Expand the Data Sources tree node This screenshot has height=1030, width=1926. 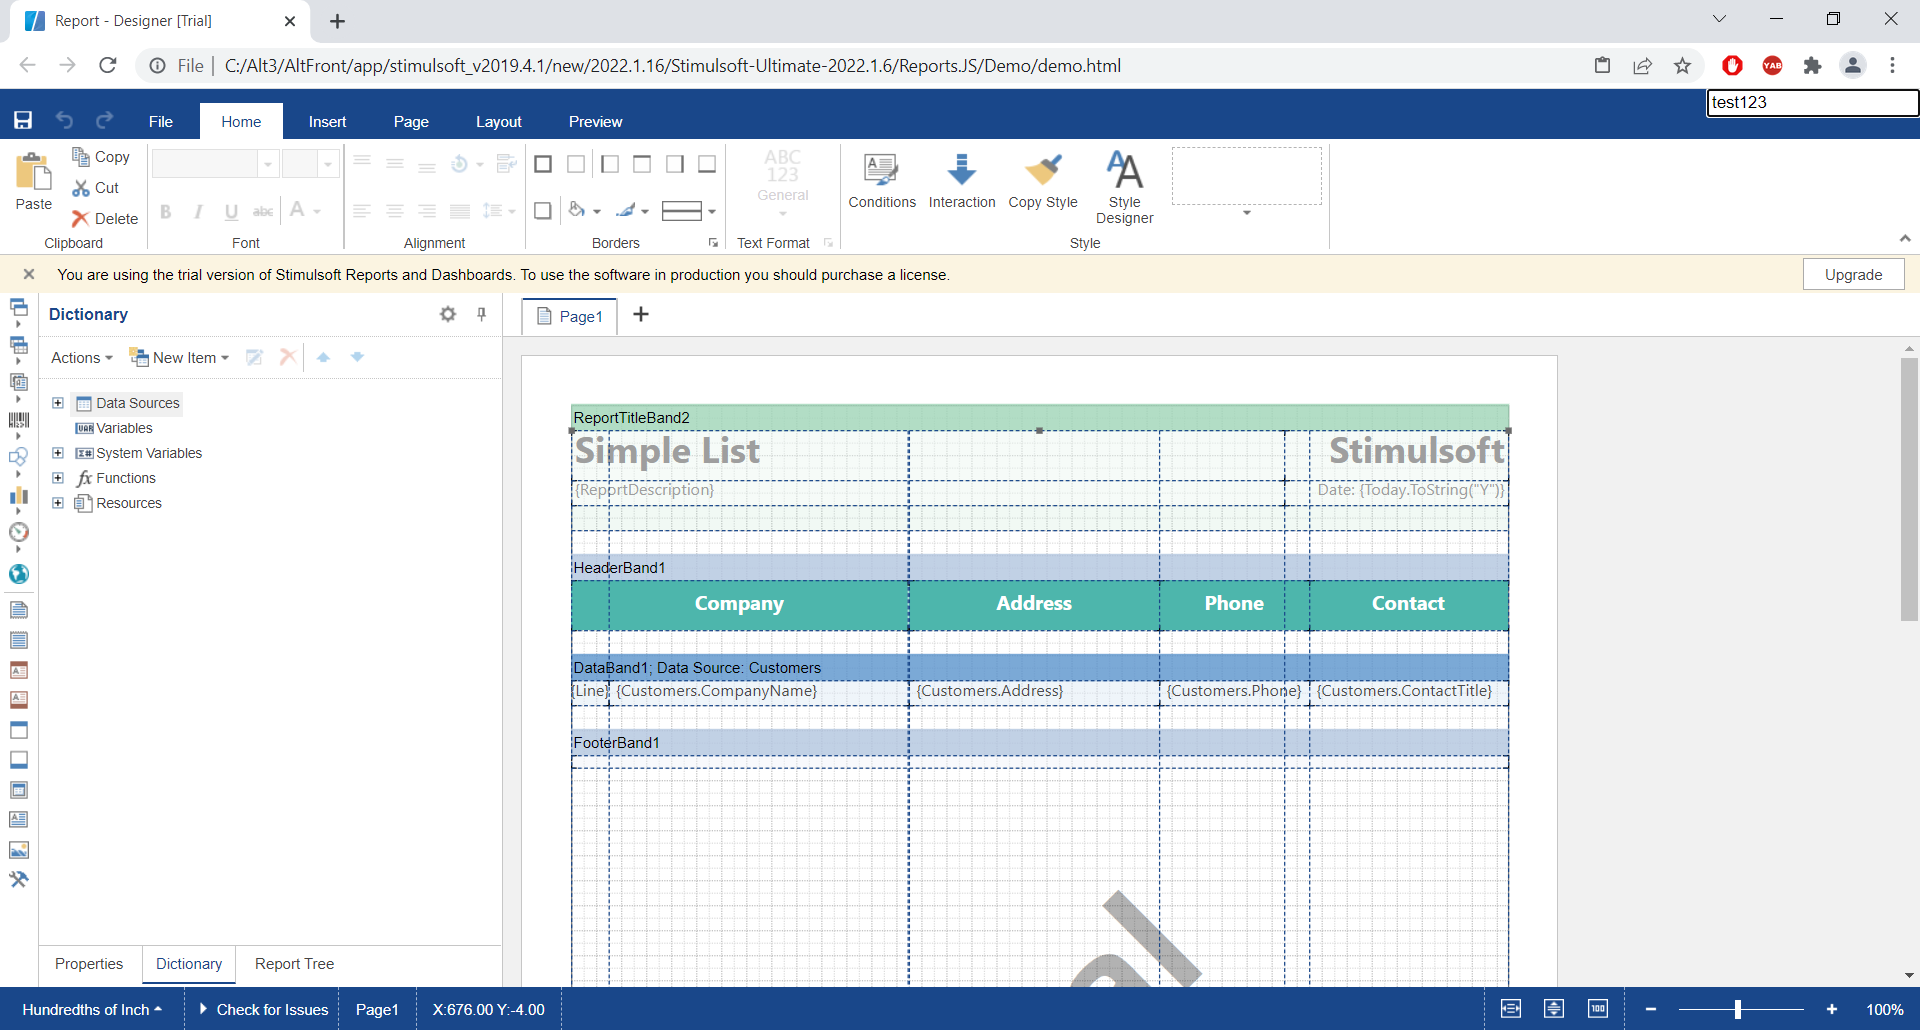click(x=58, y=403)
